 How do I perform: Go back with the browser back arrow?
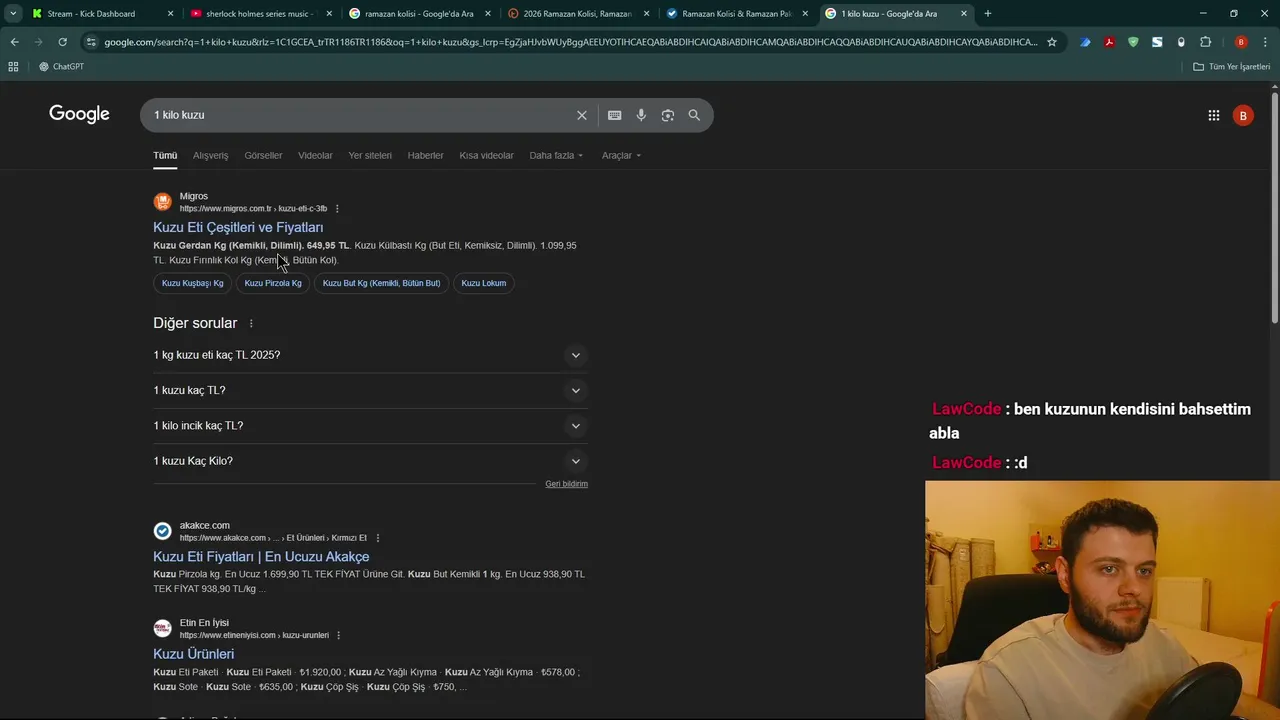pyautogui.click(x=14, y=42)
